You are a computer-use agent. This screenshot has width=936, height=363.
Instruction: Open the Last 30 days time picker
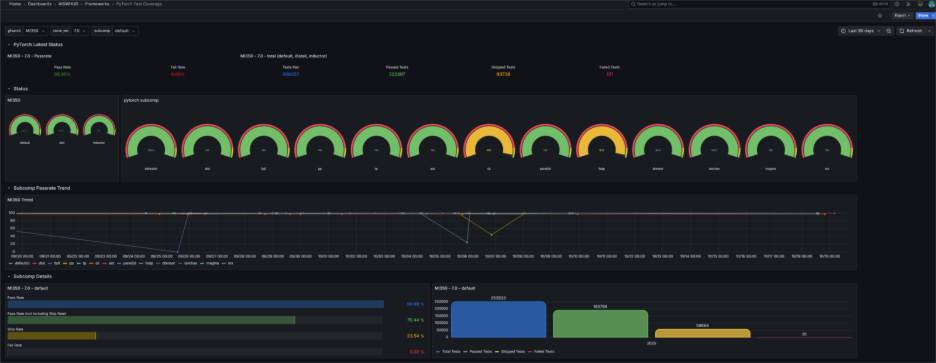tap(860, 30)
